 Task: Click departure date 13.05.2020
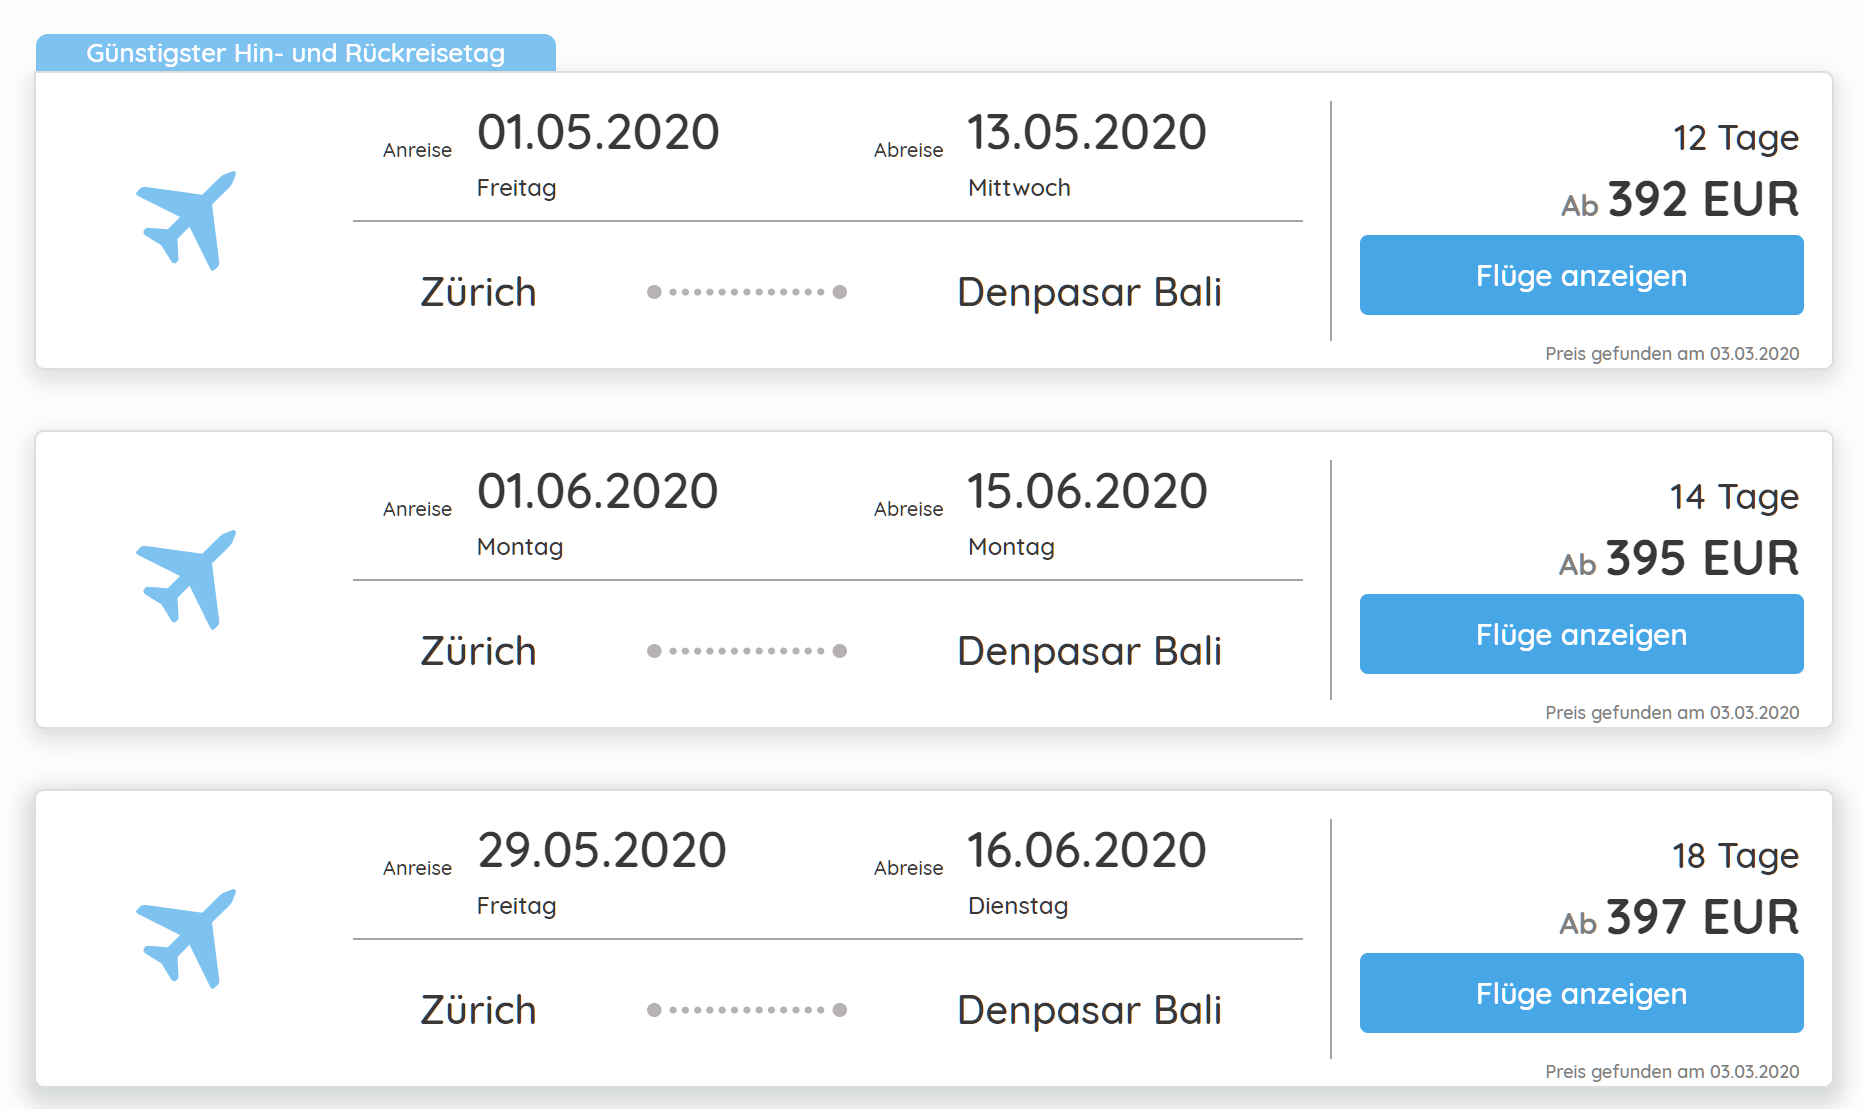pos(1086,133)
